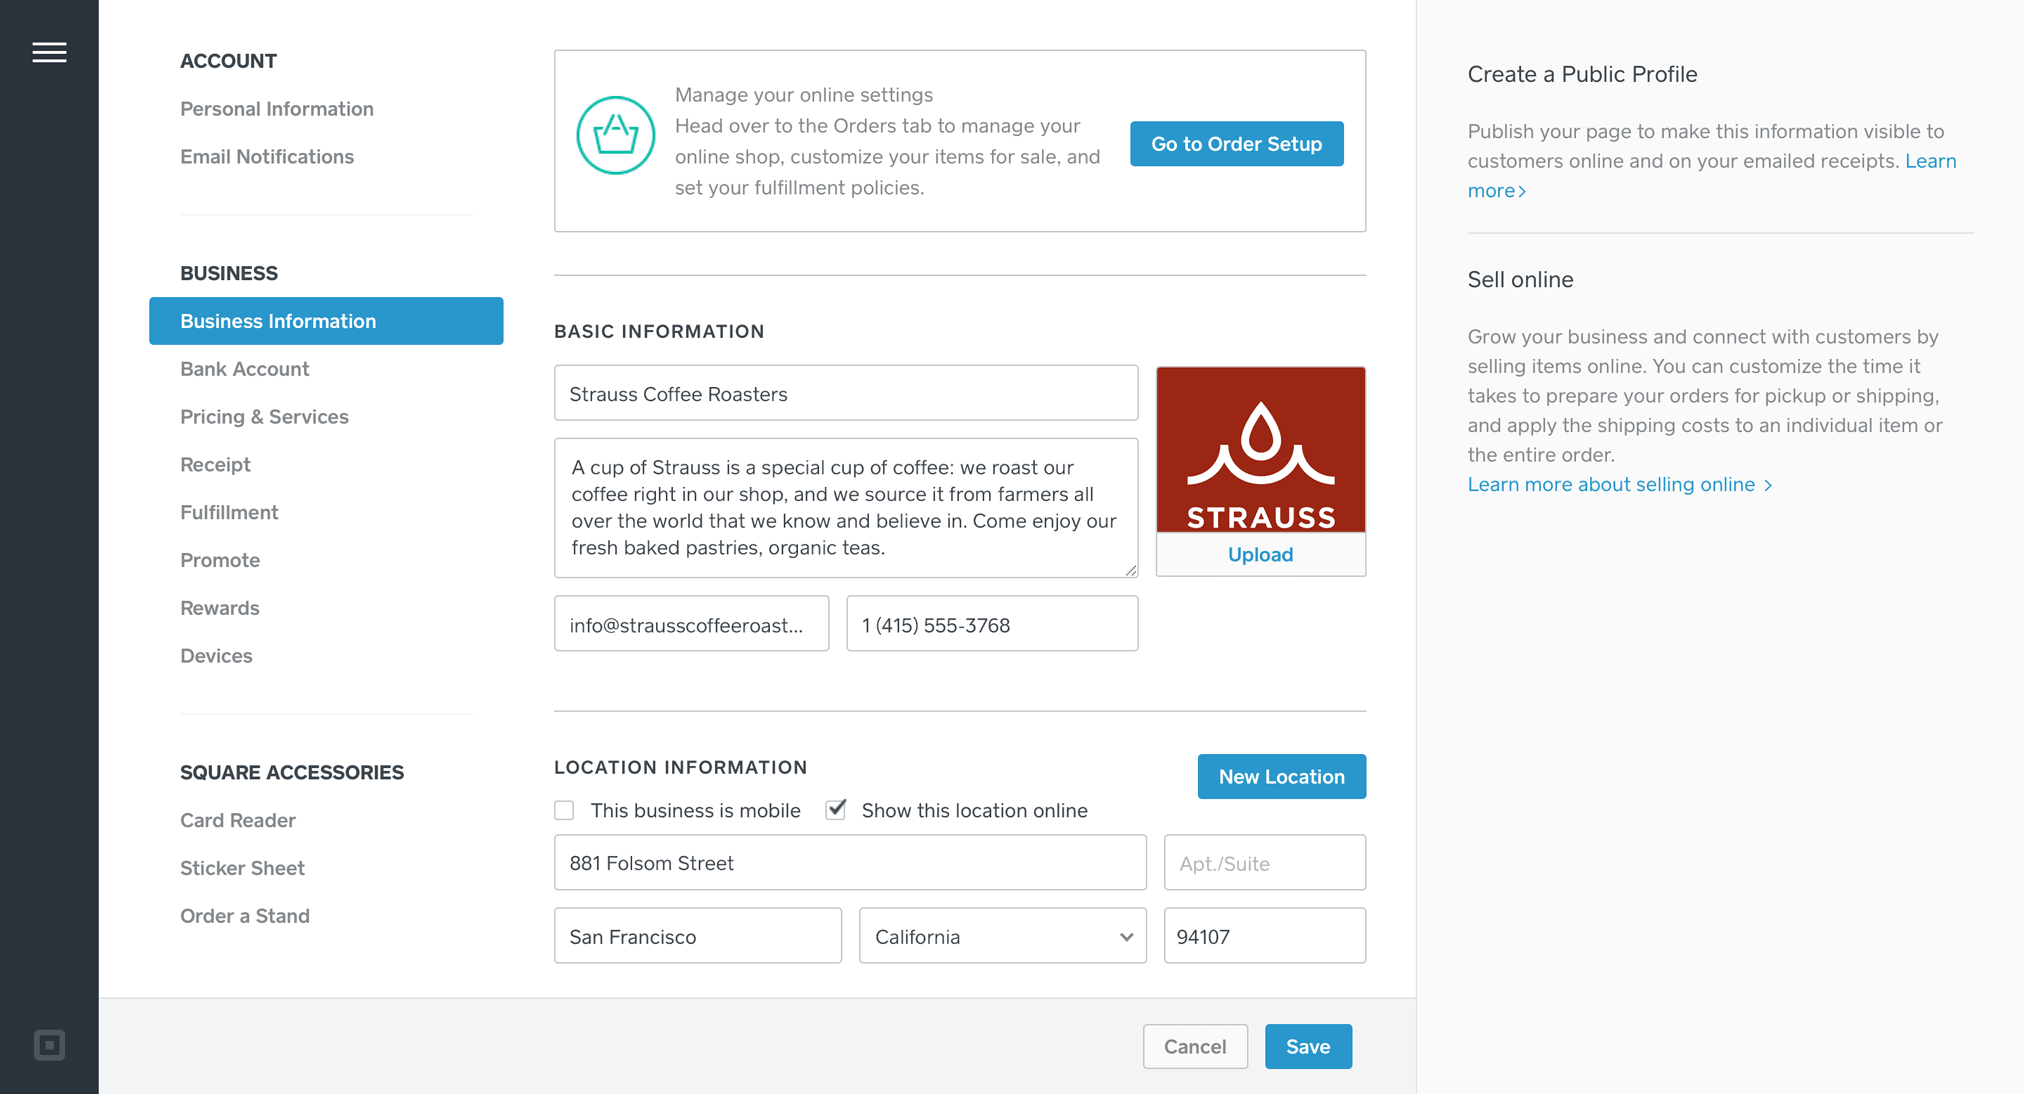Screen dimensions: 2024x1094
Task: Go to Personal Information section
Action: pos(276,109)
